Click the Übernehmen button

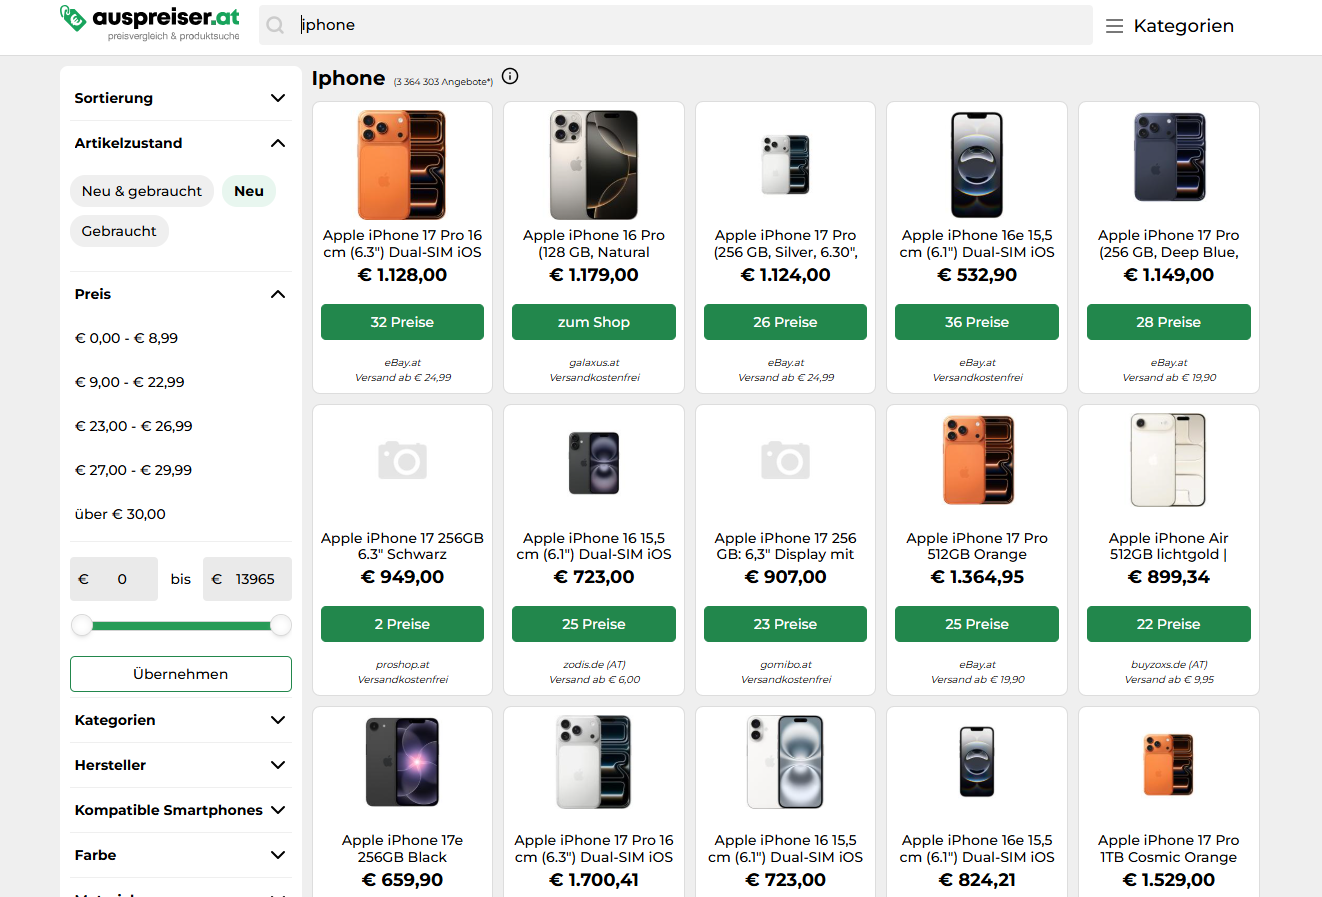click(x=181, y=674)
